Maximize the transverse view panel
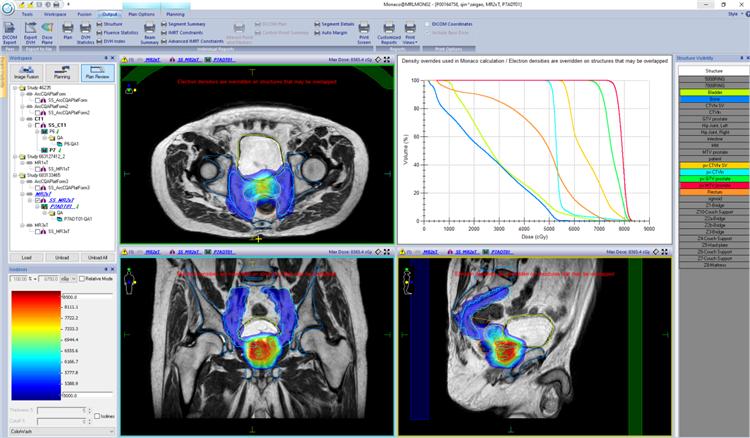This screenshot has width=750, height=438. (x=386, y=60)
